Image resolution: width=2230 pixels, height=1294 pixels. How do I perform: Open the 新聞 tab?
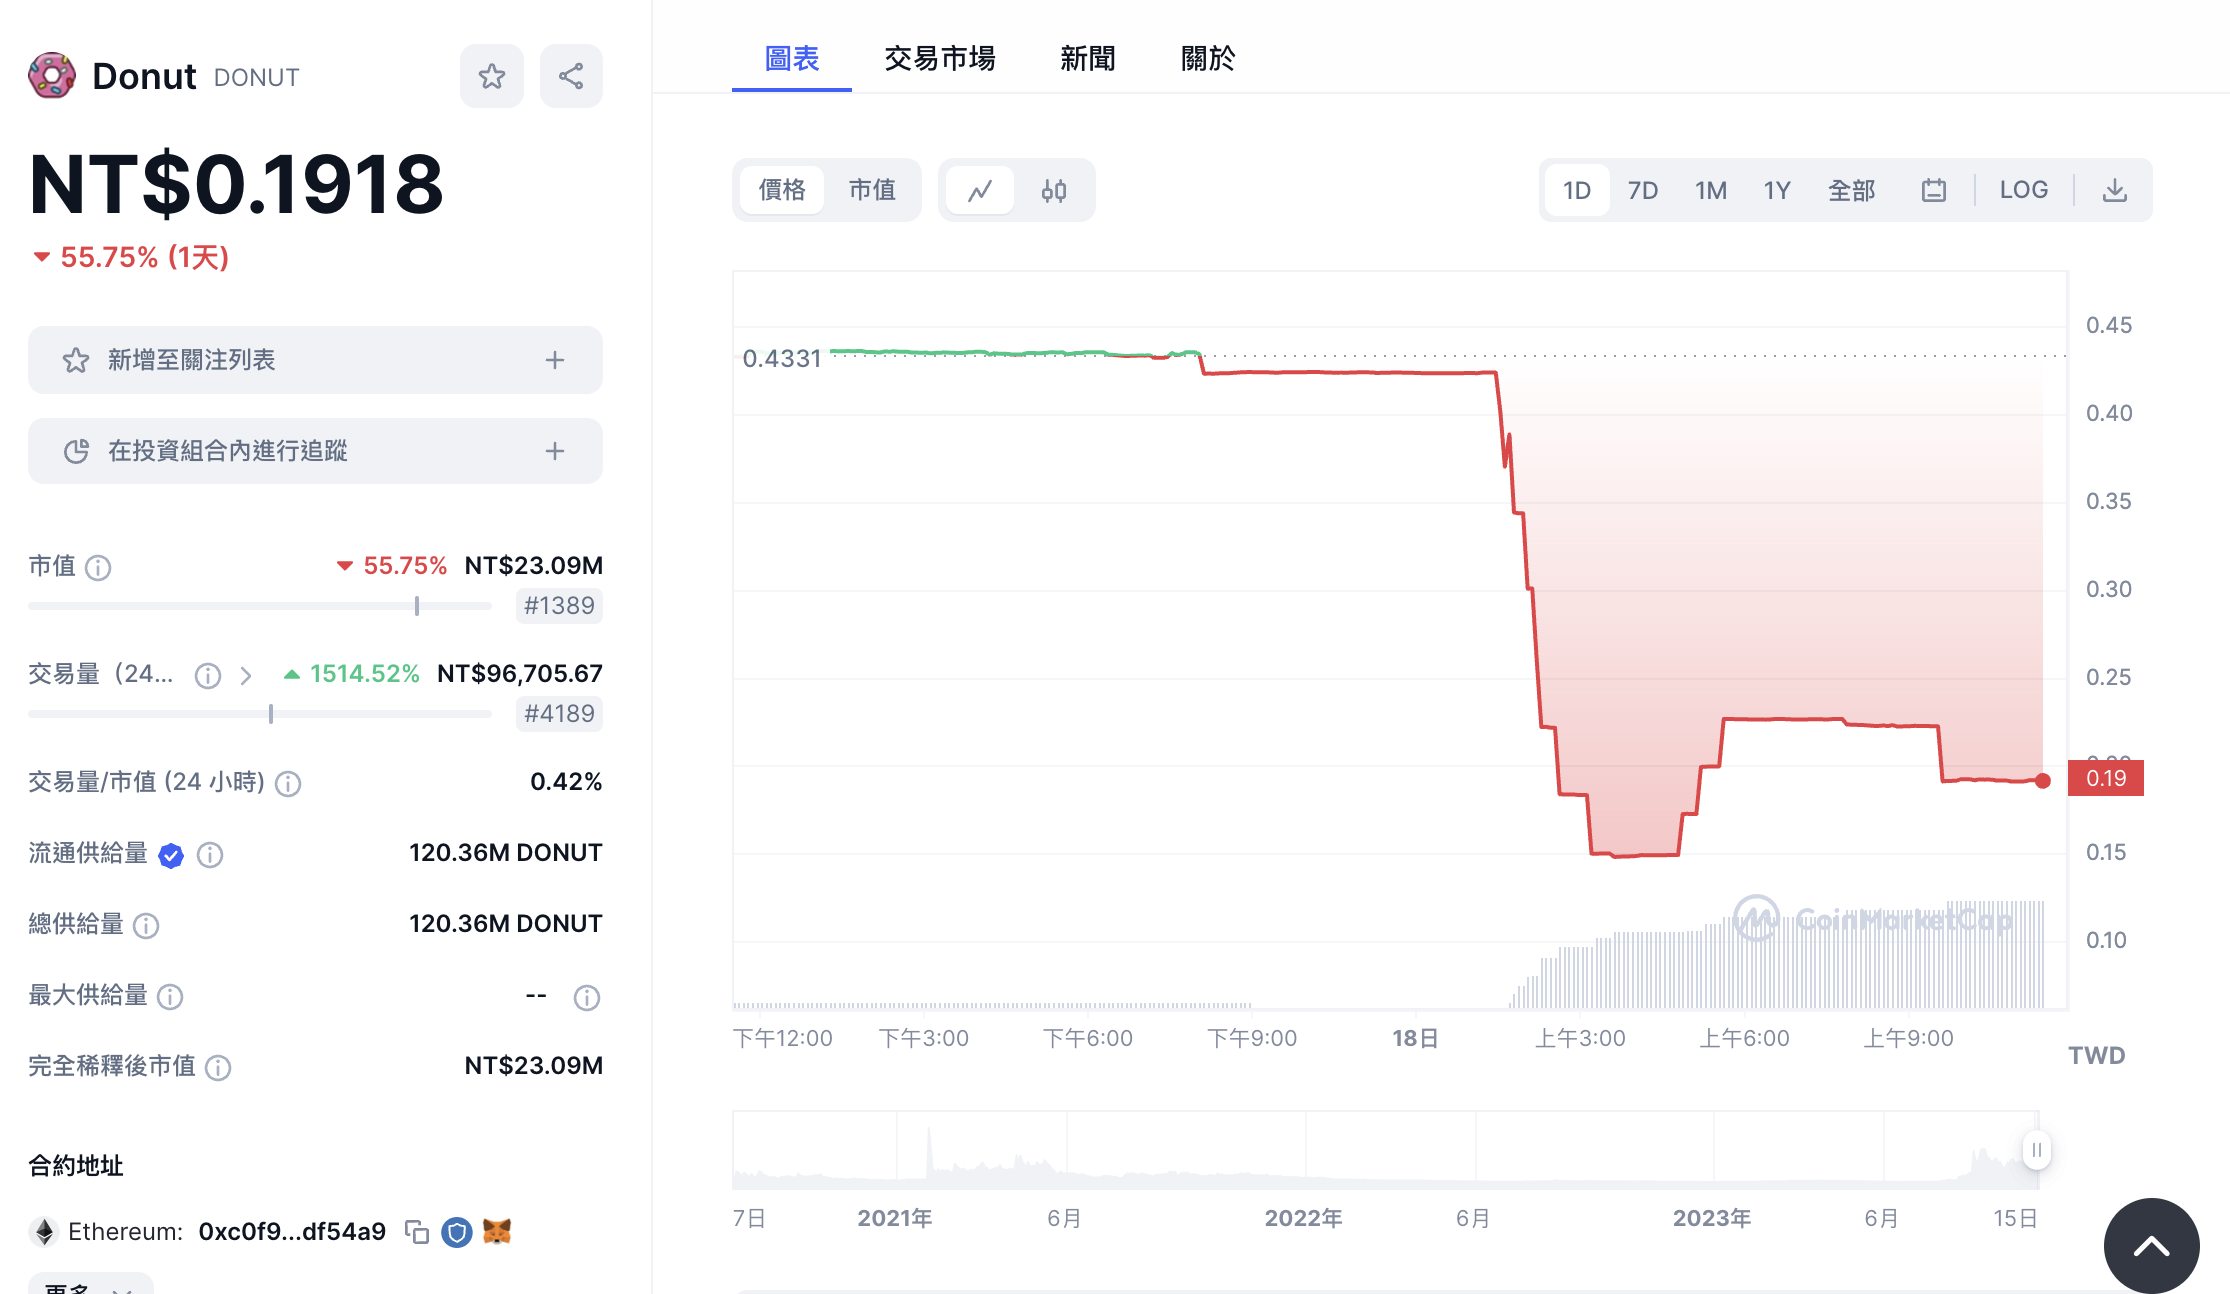pos(1088,58)
